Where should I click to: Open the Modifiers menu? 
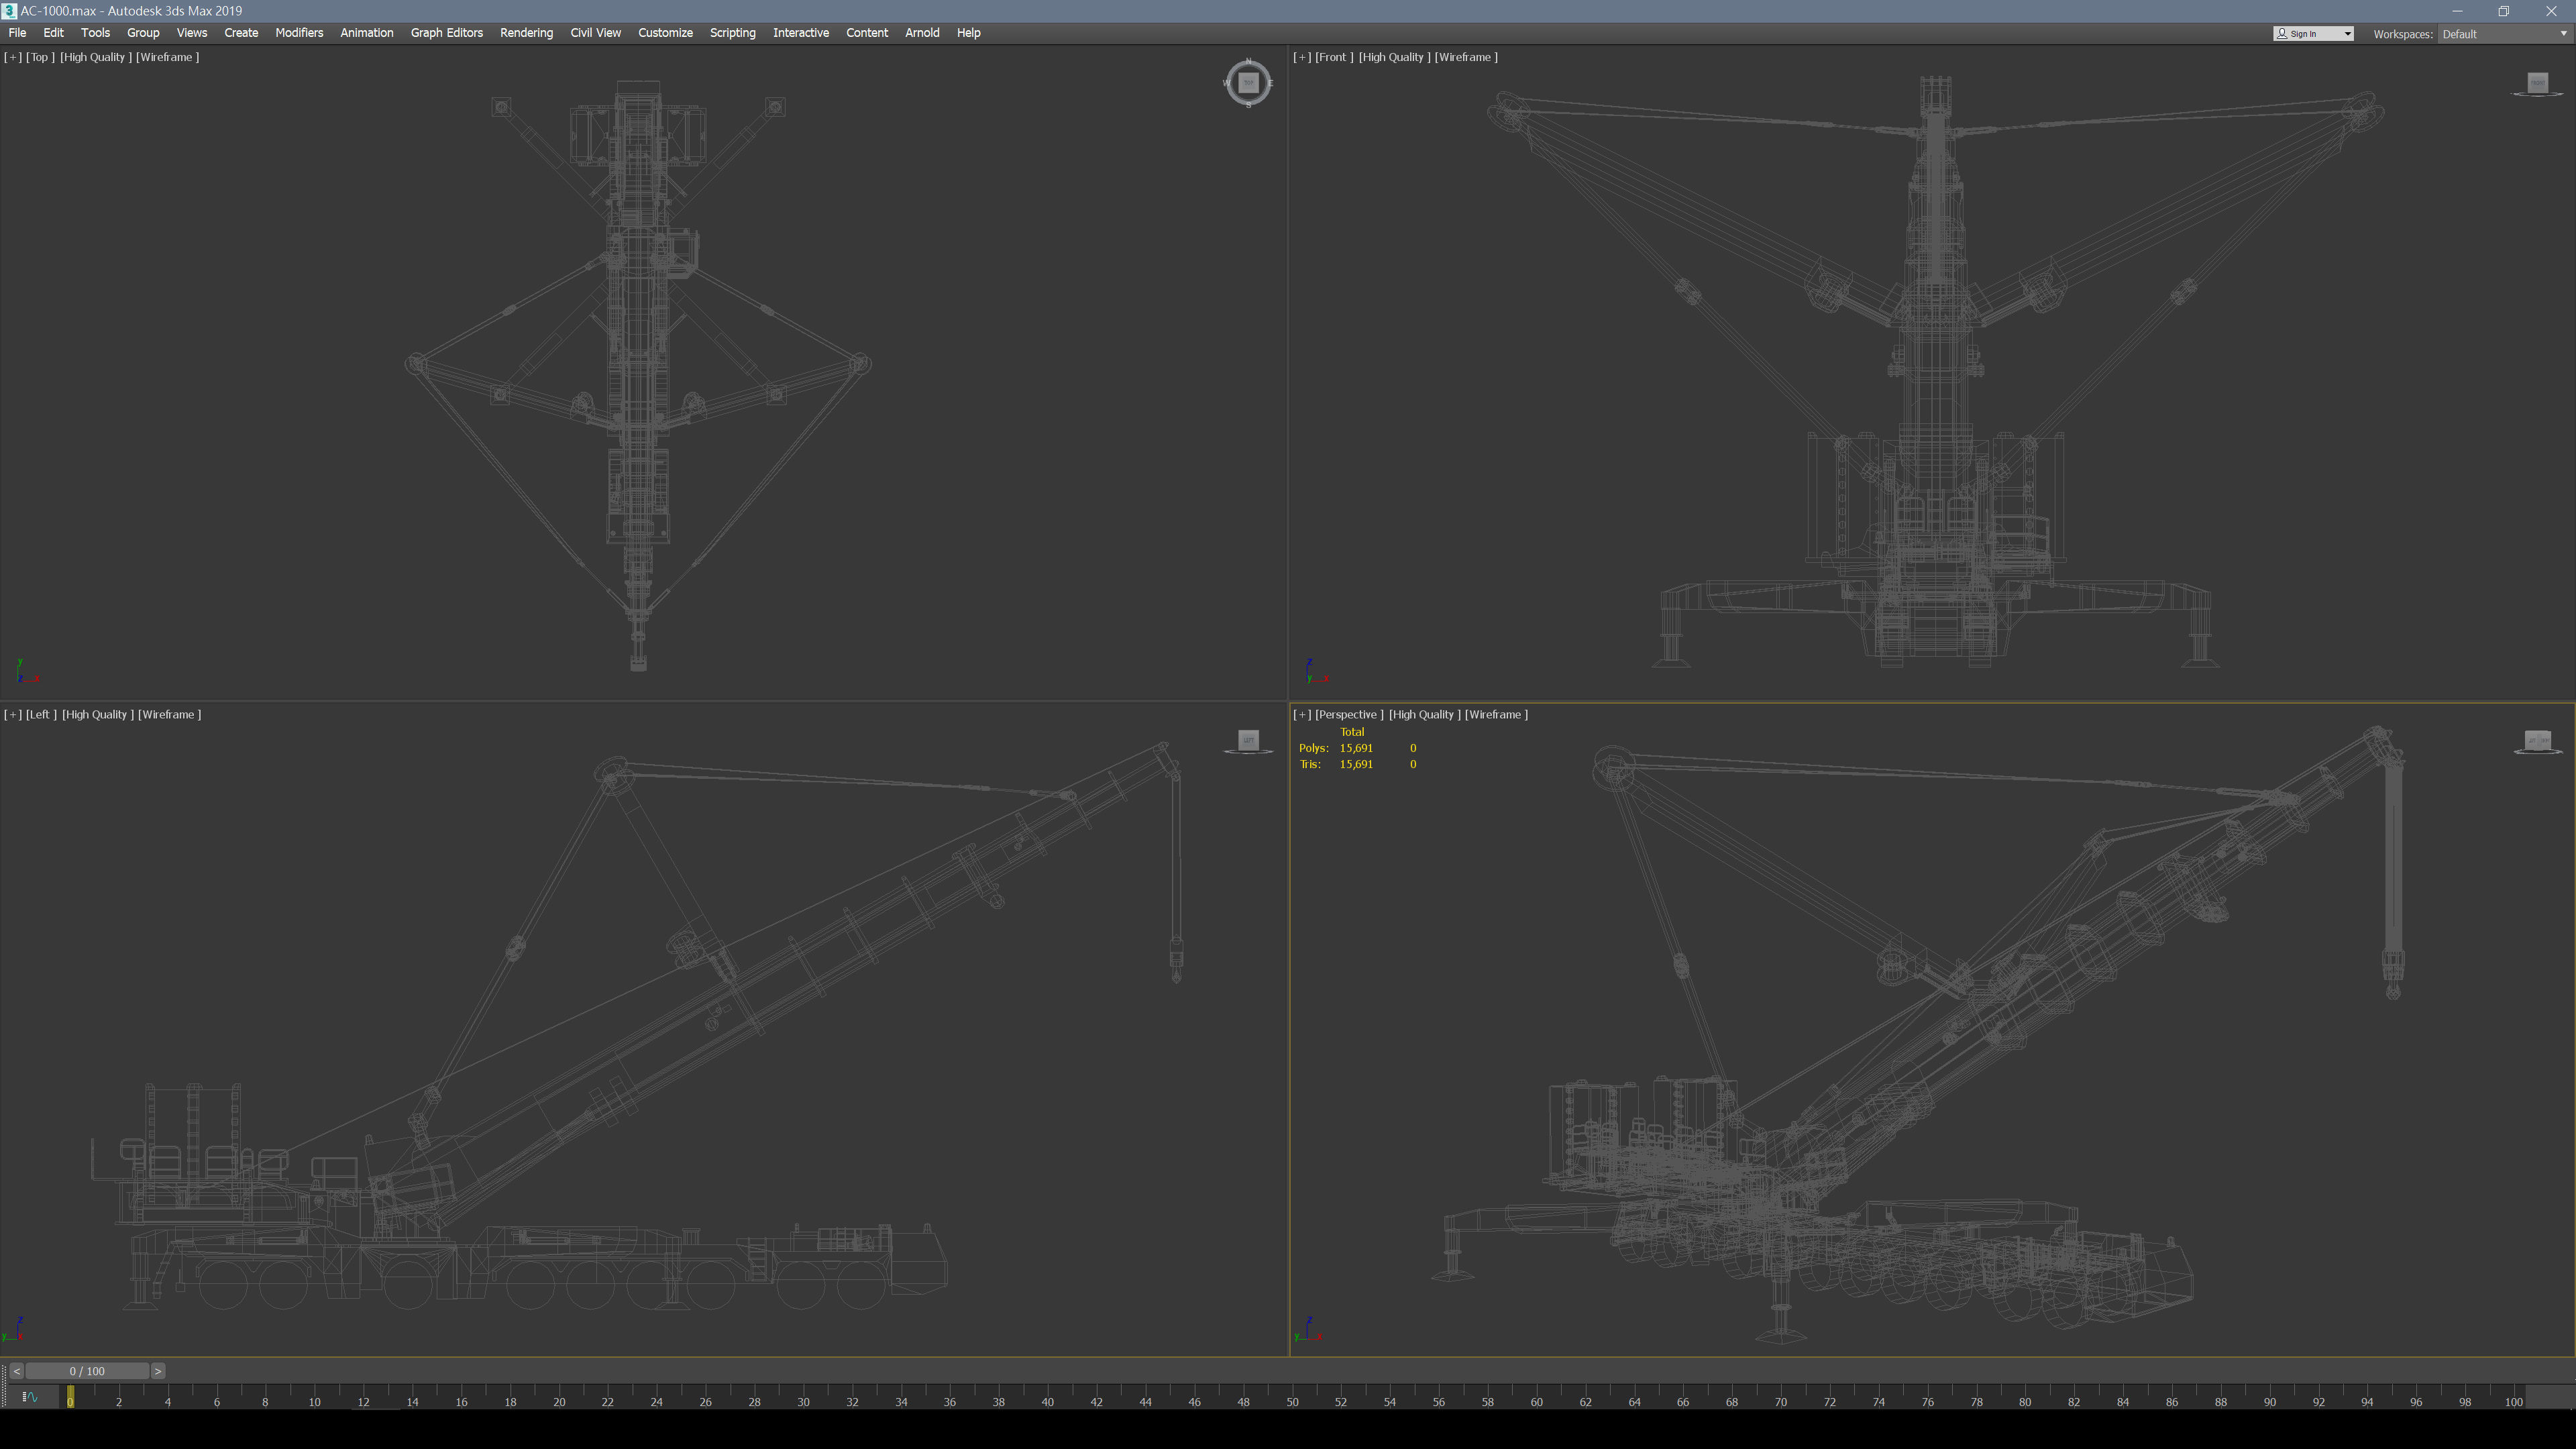point(299,33)
